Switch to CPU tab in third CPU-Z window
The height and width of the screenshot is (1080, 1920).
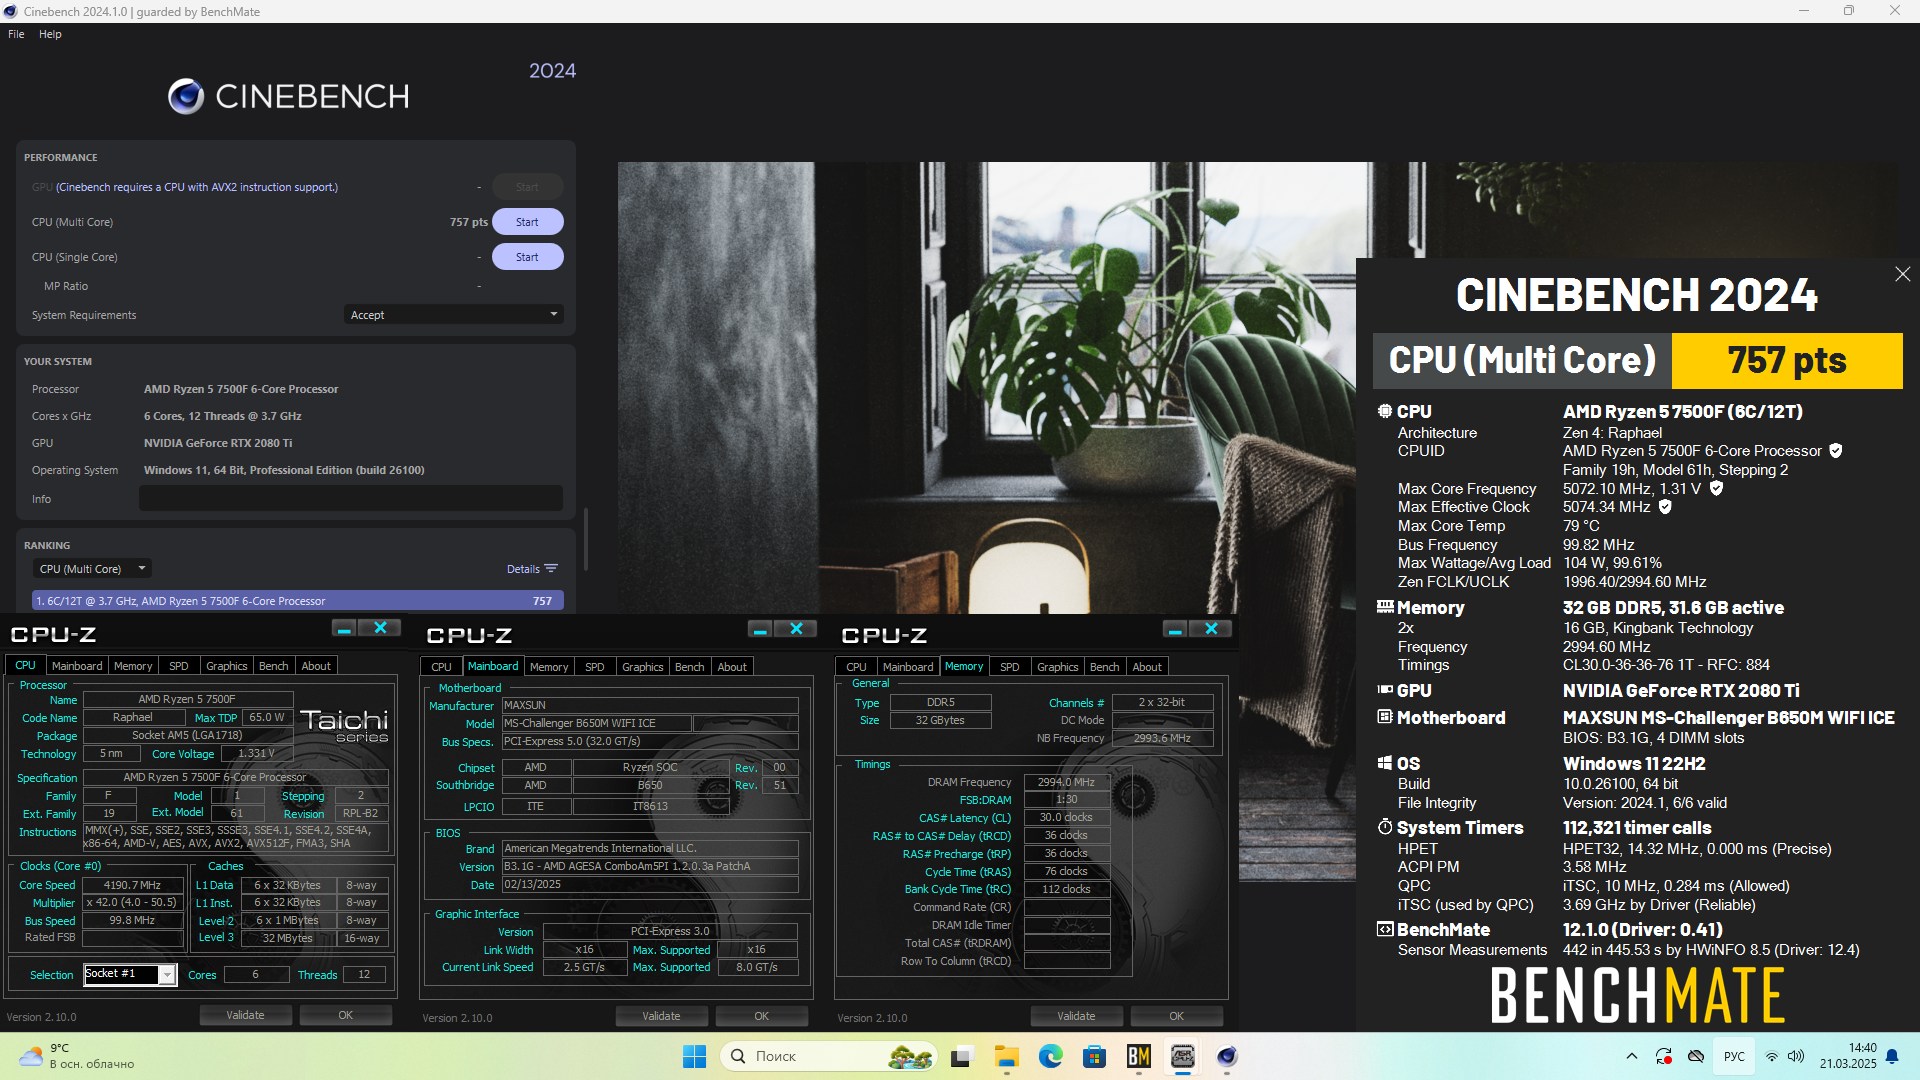pos(856,667)
